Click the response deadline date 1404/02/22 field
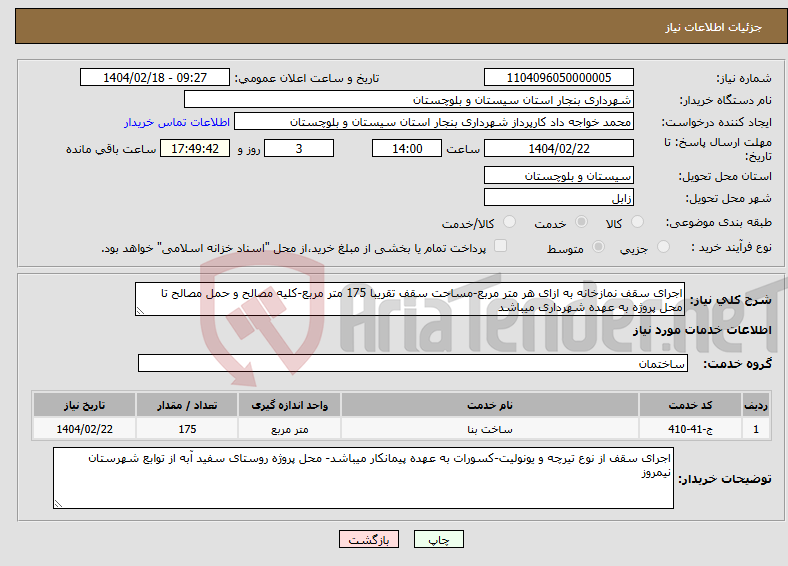This screenshot has height=566, width=788. pyautogui.click(x=559, y=148)
